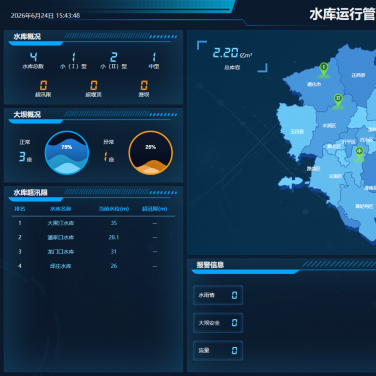
Task: Click the 75% normal dam wave gauge
Action: pyautogui.click(x=67, y=153)
